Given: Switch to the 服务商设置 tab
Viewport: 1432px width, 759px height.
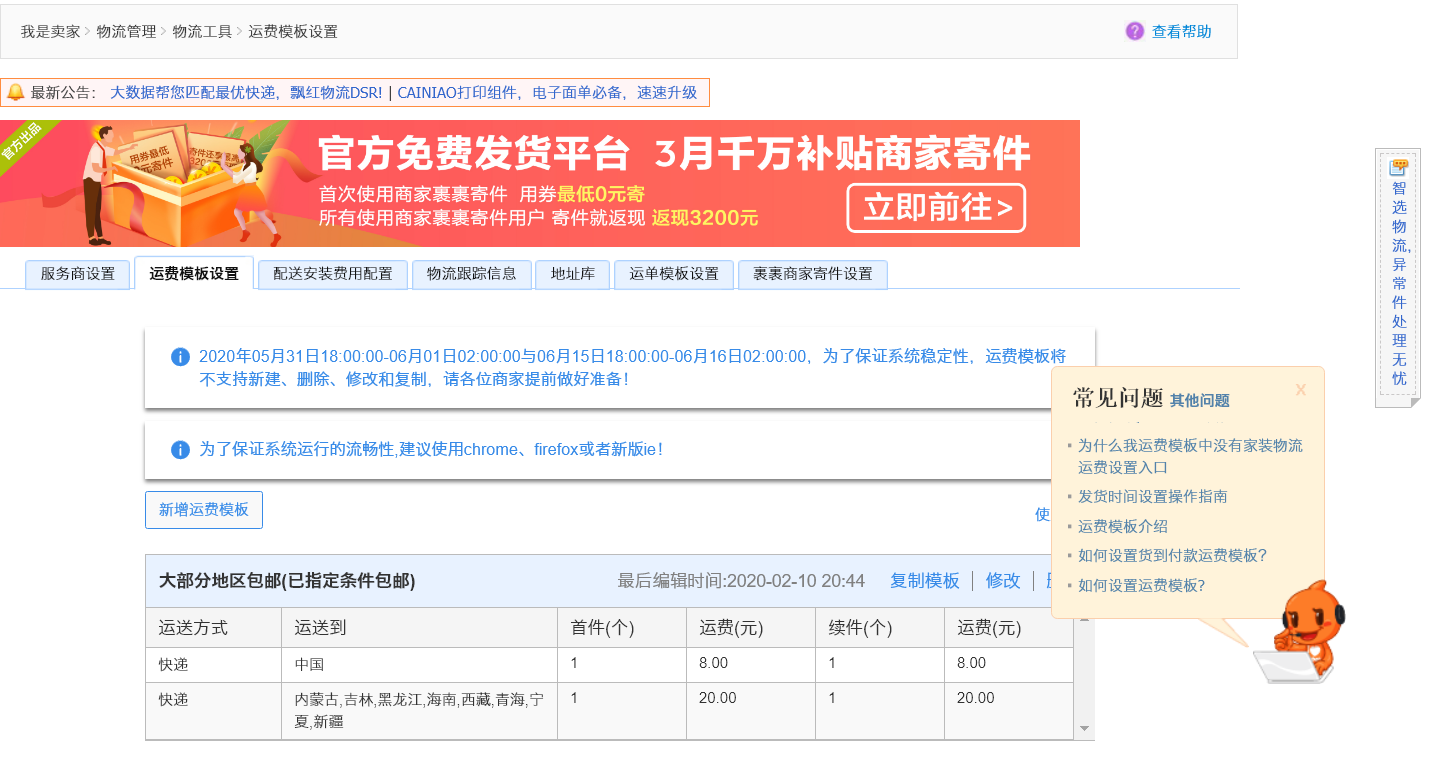Looking at the screenshot, I should (x=77, y=273).
